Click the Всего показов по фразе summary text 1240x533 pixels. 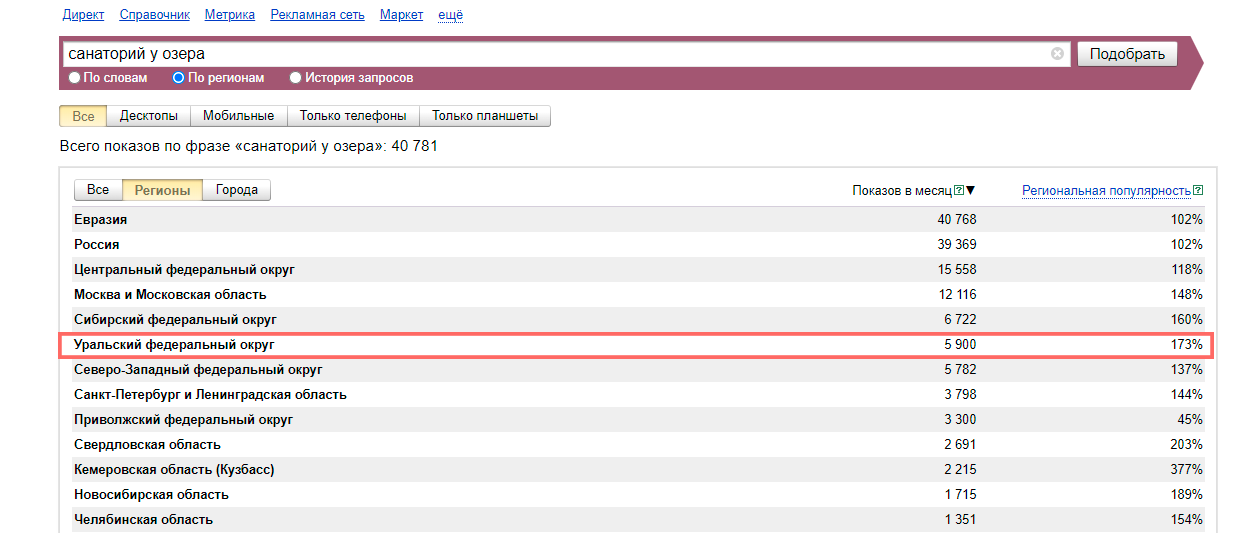(249, 147)
